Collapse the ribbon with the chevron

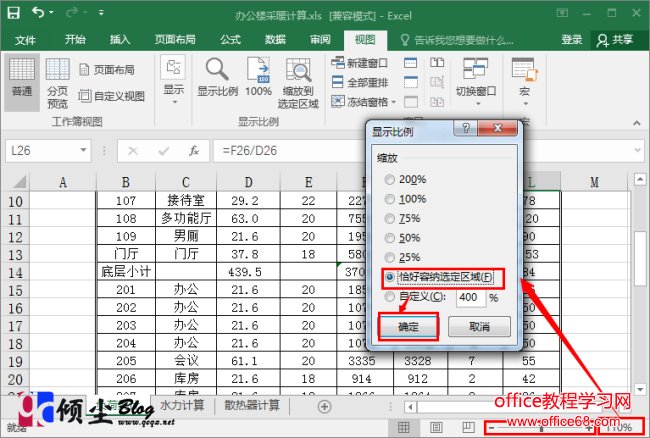coord(636,123)
